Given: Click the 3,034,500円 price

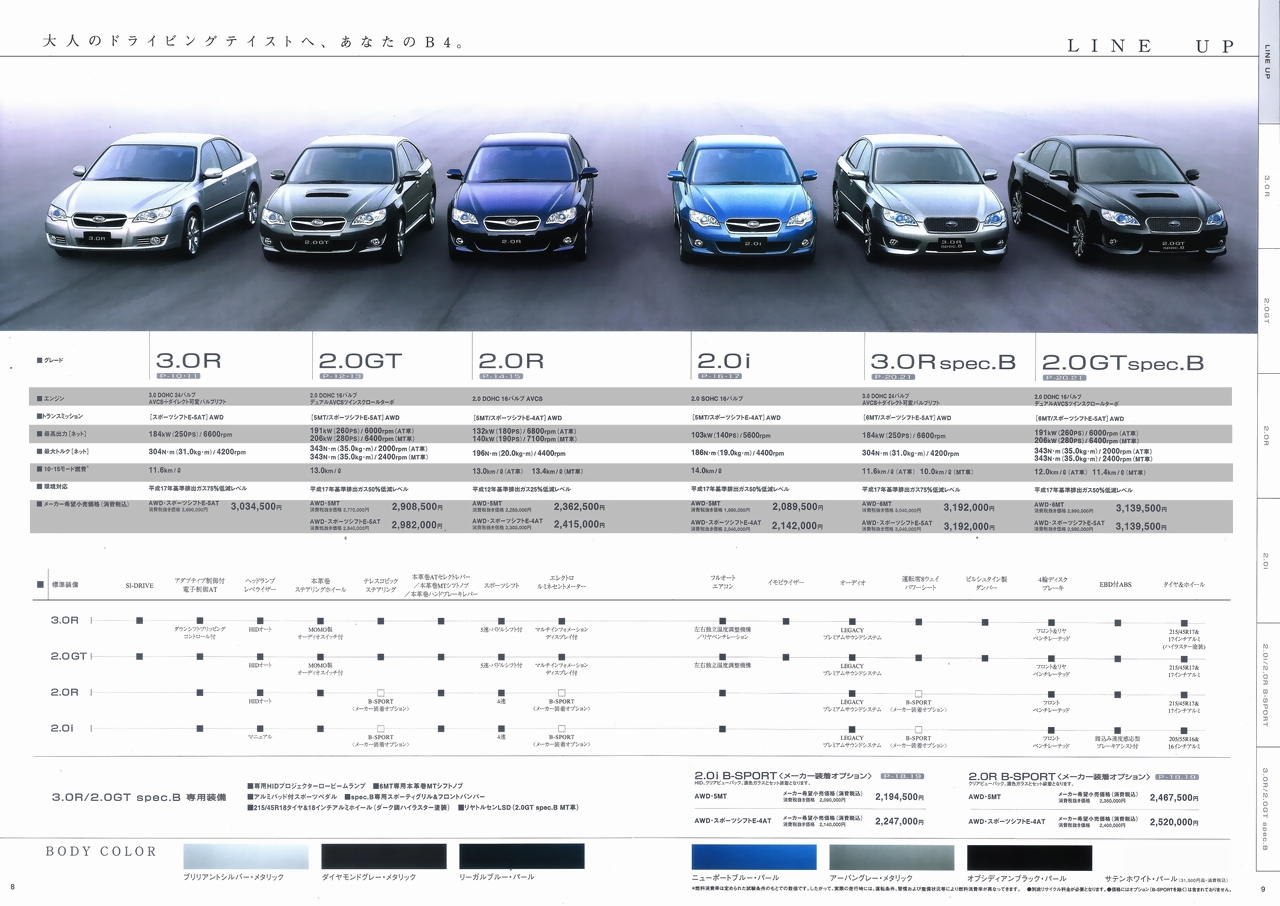Looking at the screenshot, I should (x=256, y=507).
